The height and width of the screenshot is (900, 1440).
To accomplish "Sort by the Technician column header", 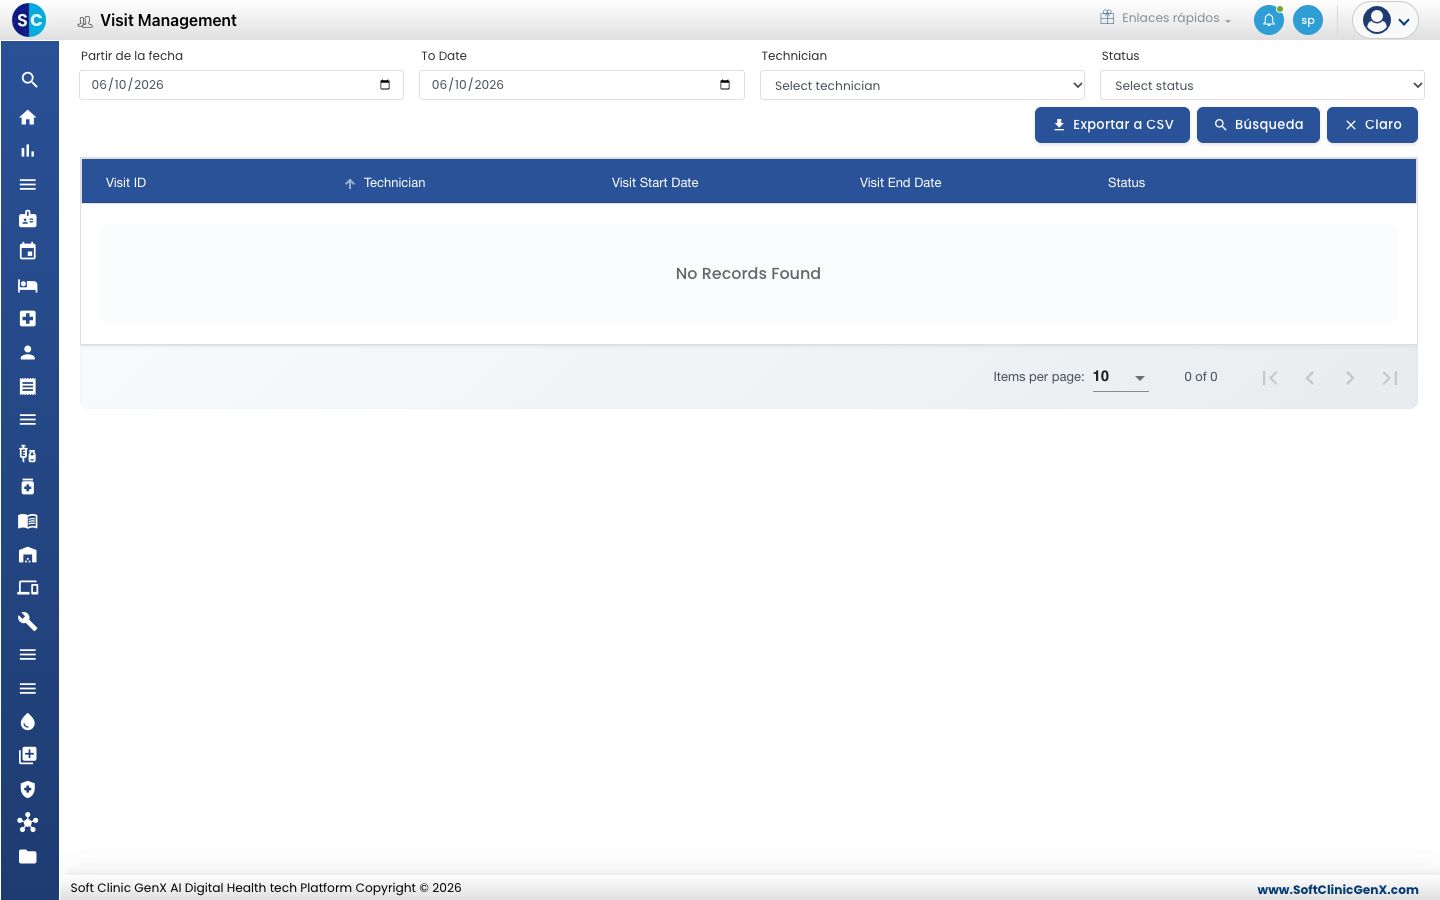I will coord(394,183).
